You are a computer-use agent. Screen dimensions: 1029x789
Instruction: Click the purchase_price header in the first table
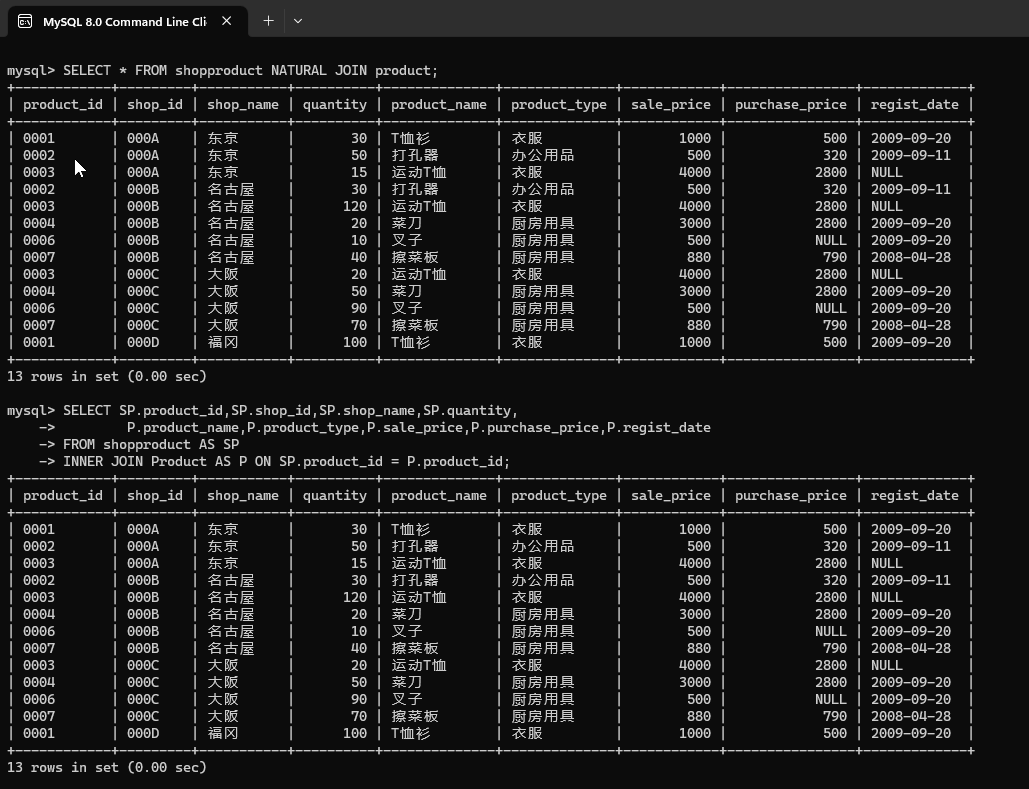[791, 104]
